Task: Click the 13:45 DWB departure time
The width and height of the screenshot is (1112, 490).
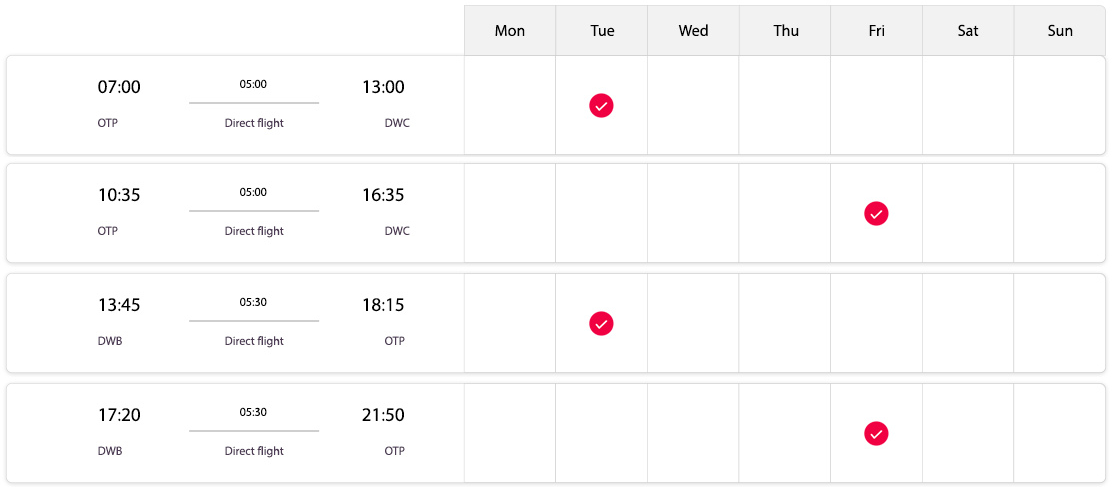Action: [119, 305]
